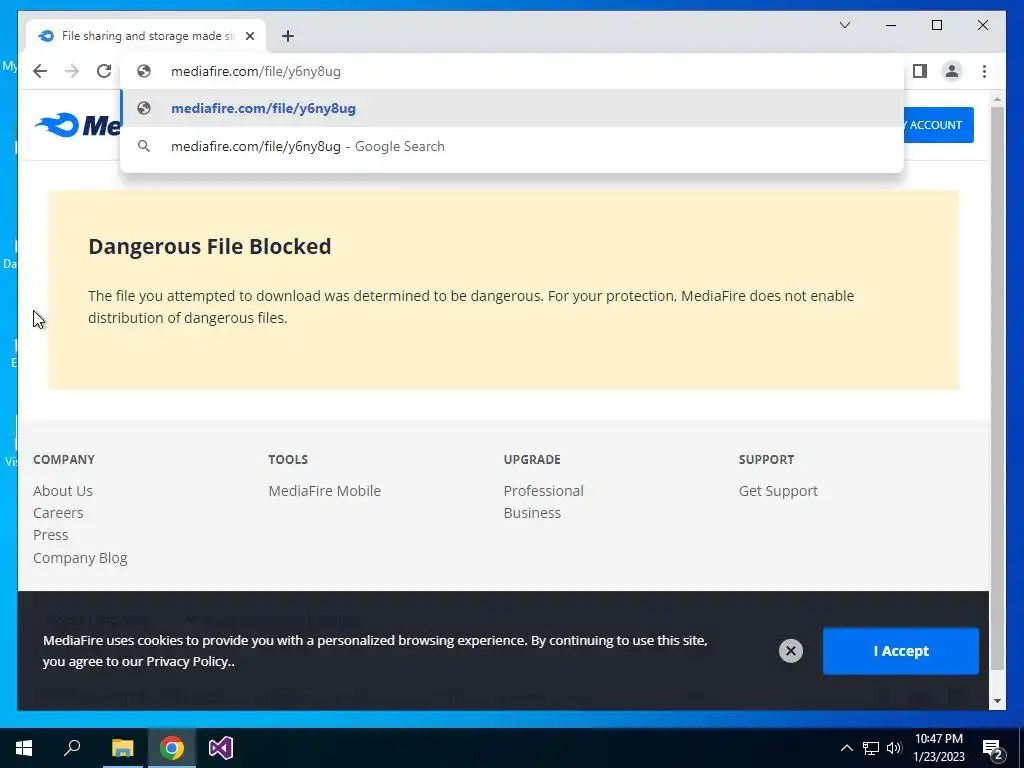The height and width of the screenshot is (768, 1024).
Task: Select mediafire.com/file/y6ny8ug URL suggestion
Action: (x=512, y=108)
